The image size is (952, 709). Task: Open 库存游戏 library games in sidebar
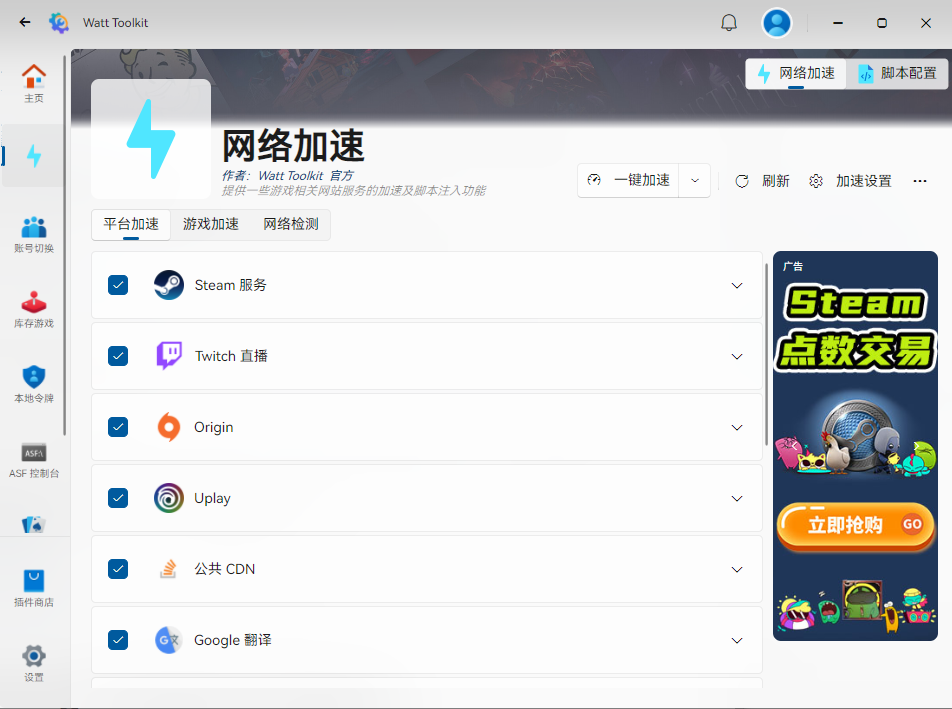point(34,310)
